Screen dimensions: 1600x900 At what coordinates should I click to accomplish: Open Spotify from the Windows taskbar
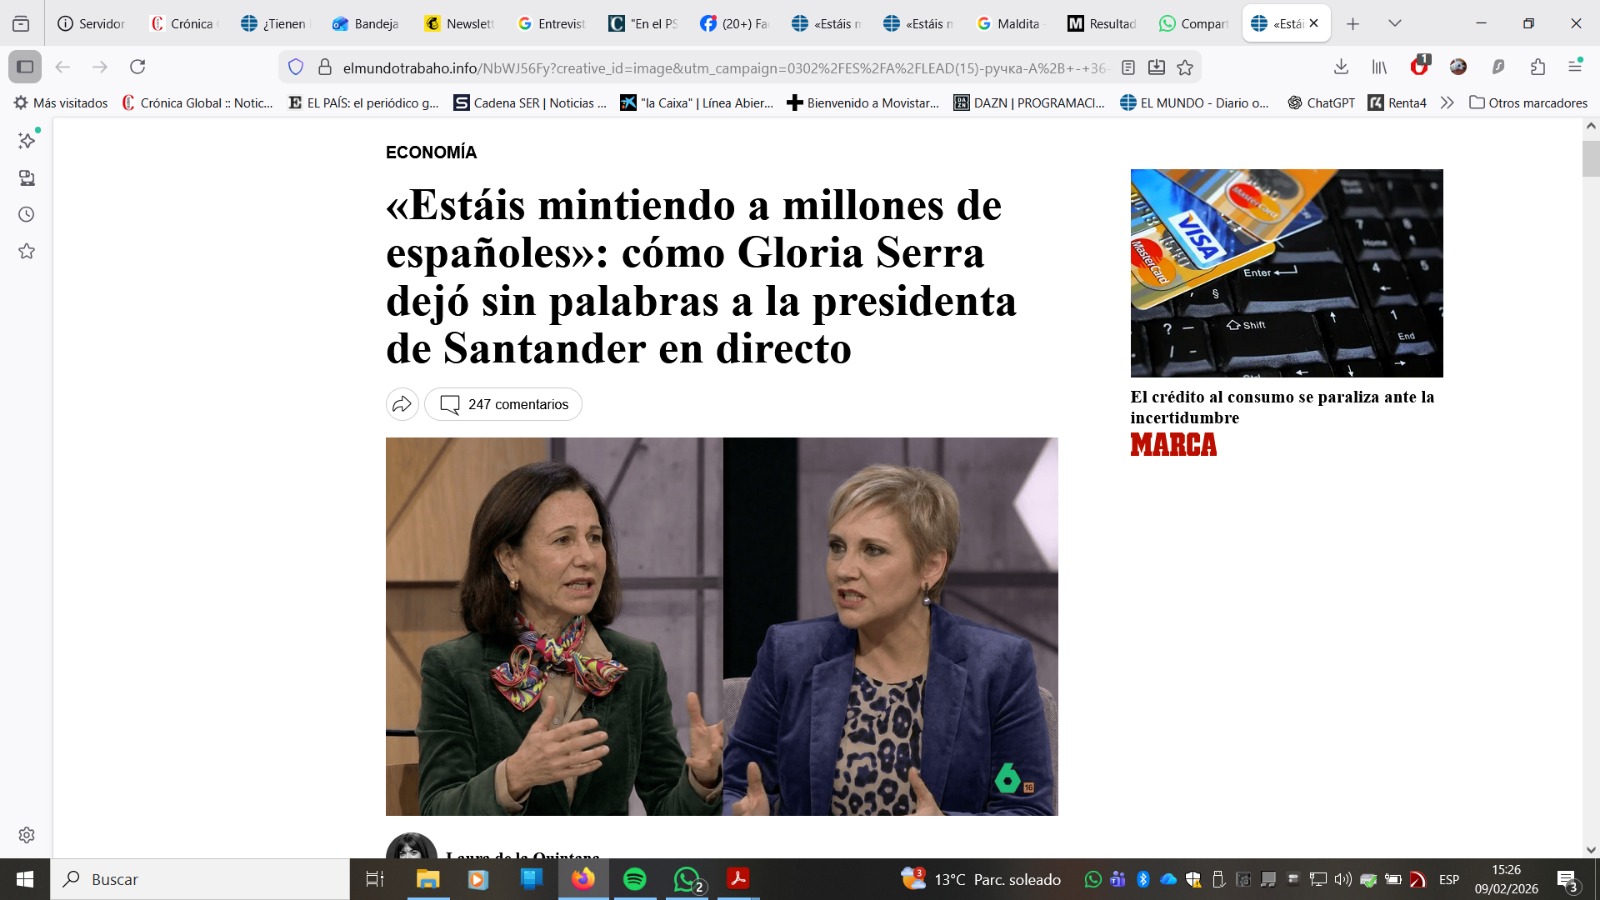coord(635,879)
